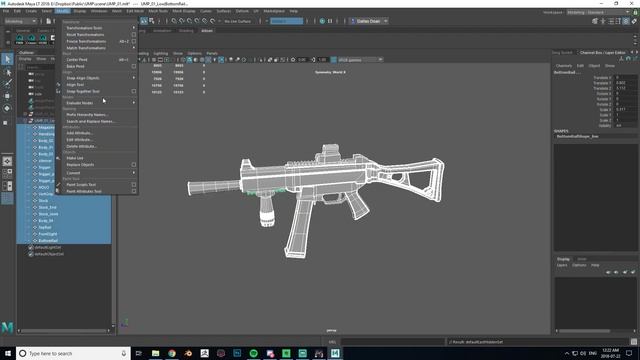Viewport: 640px width, 360px height.
Task: Click Translate Y value field
Action: [625, 83]
